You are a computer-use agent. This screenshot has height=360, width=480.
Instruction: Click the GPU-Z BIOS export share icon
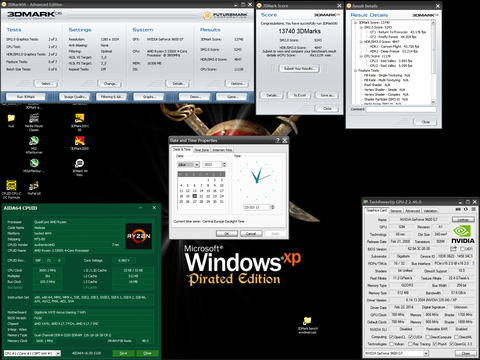[x=454, y=249]
